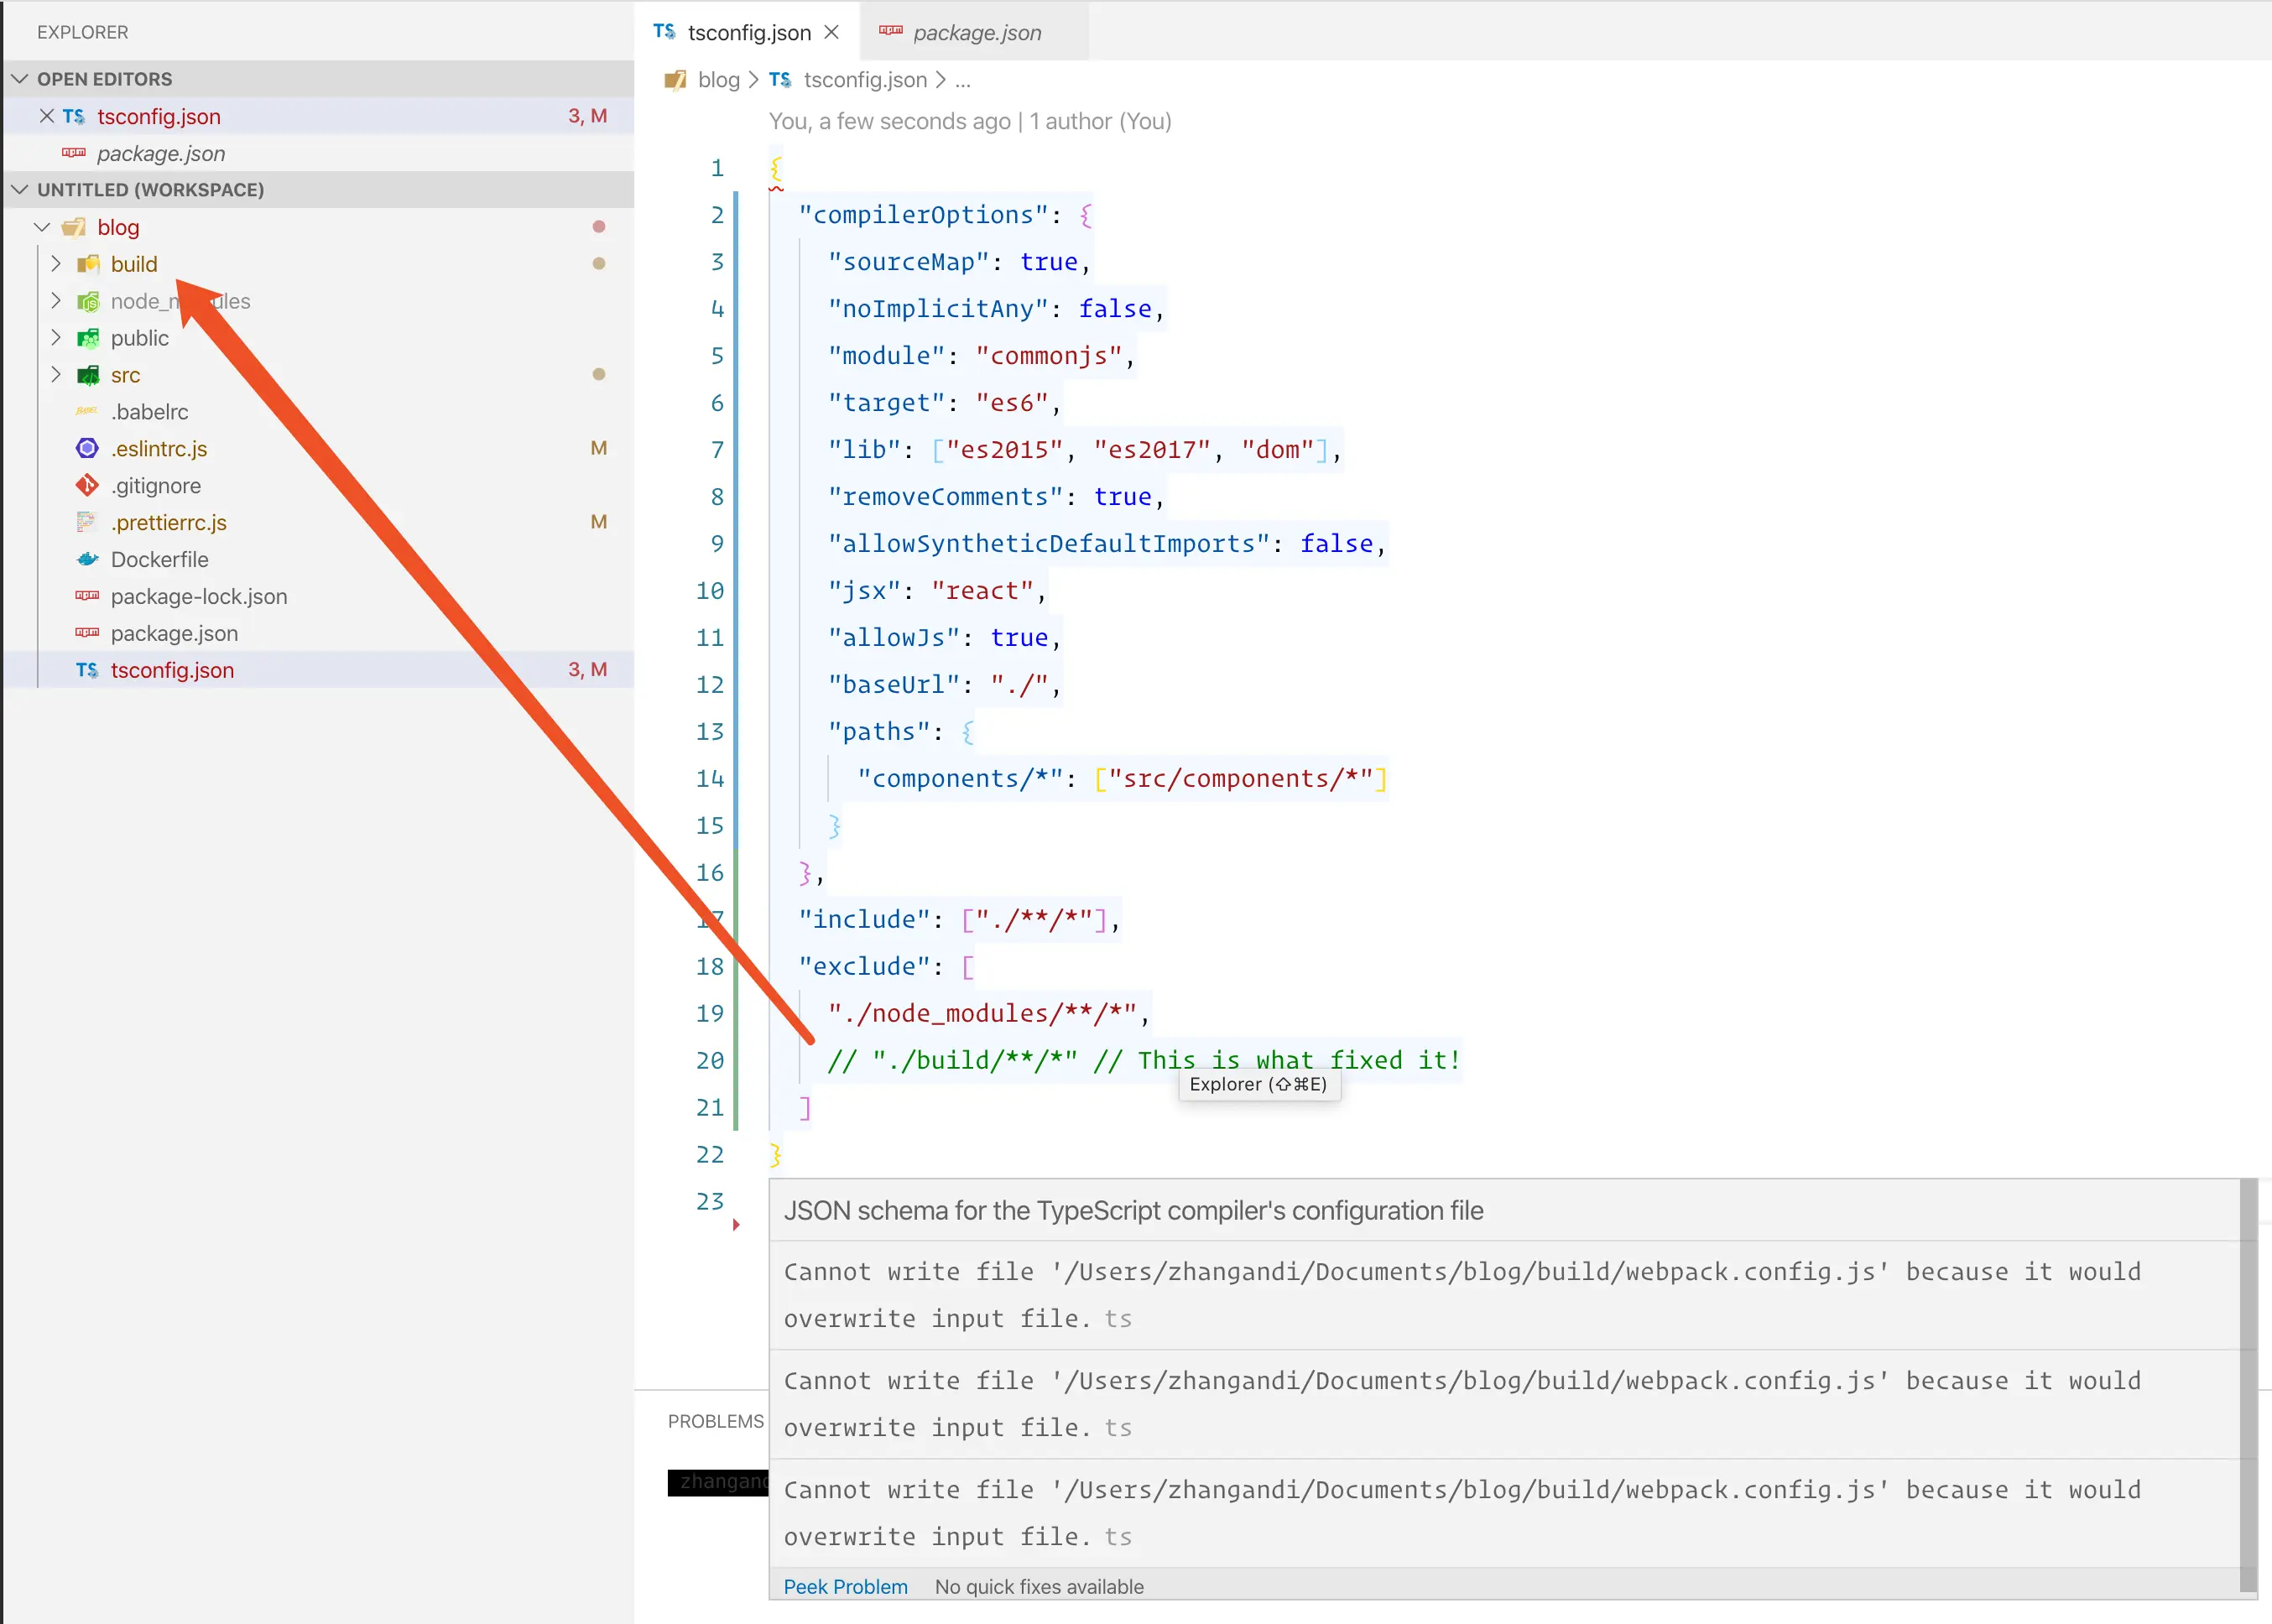The width and height of the screenshot is (2272, 1624).
Task: Open the Problems panel tab
Action: [x=715, y=1421]
